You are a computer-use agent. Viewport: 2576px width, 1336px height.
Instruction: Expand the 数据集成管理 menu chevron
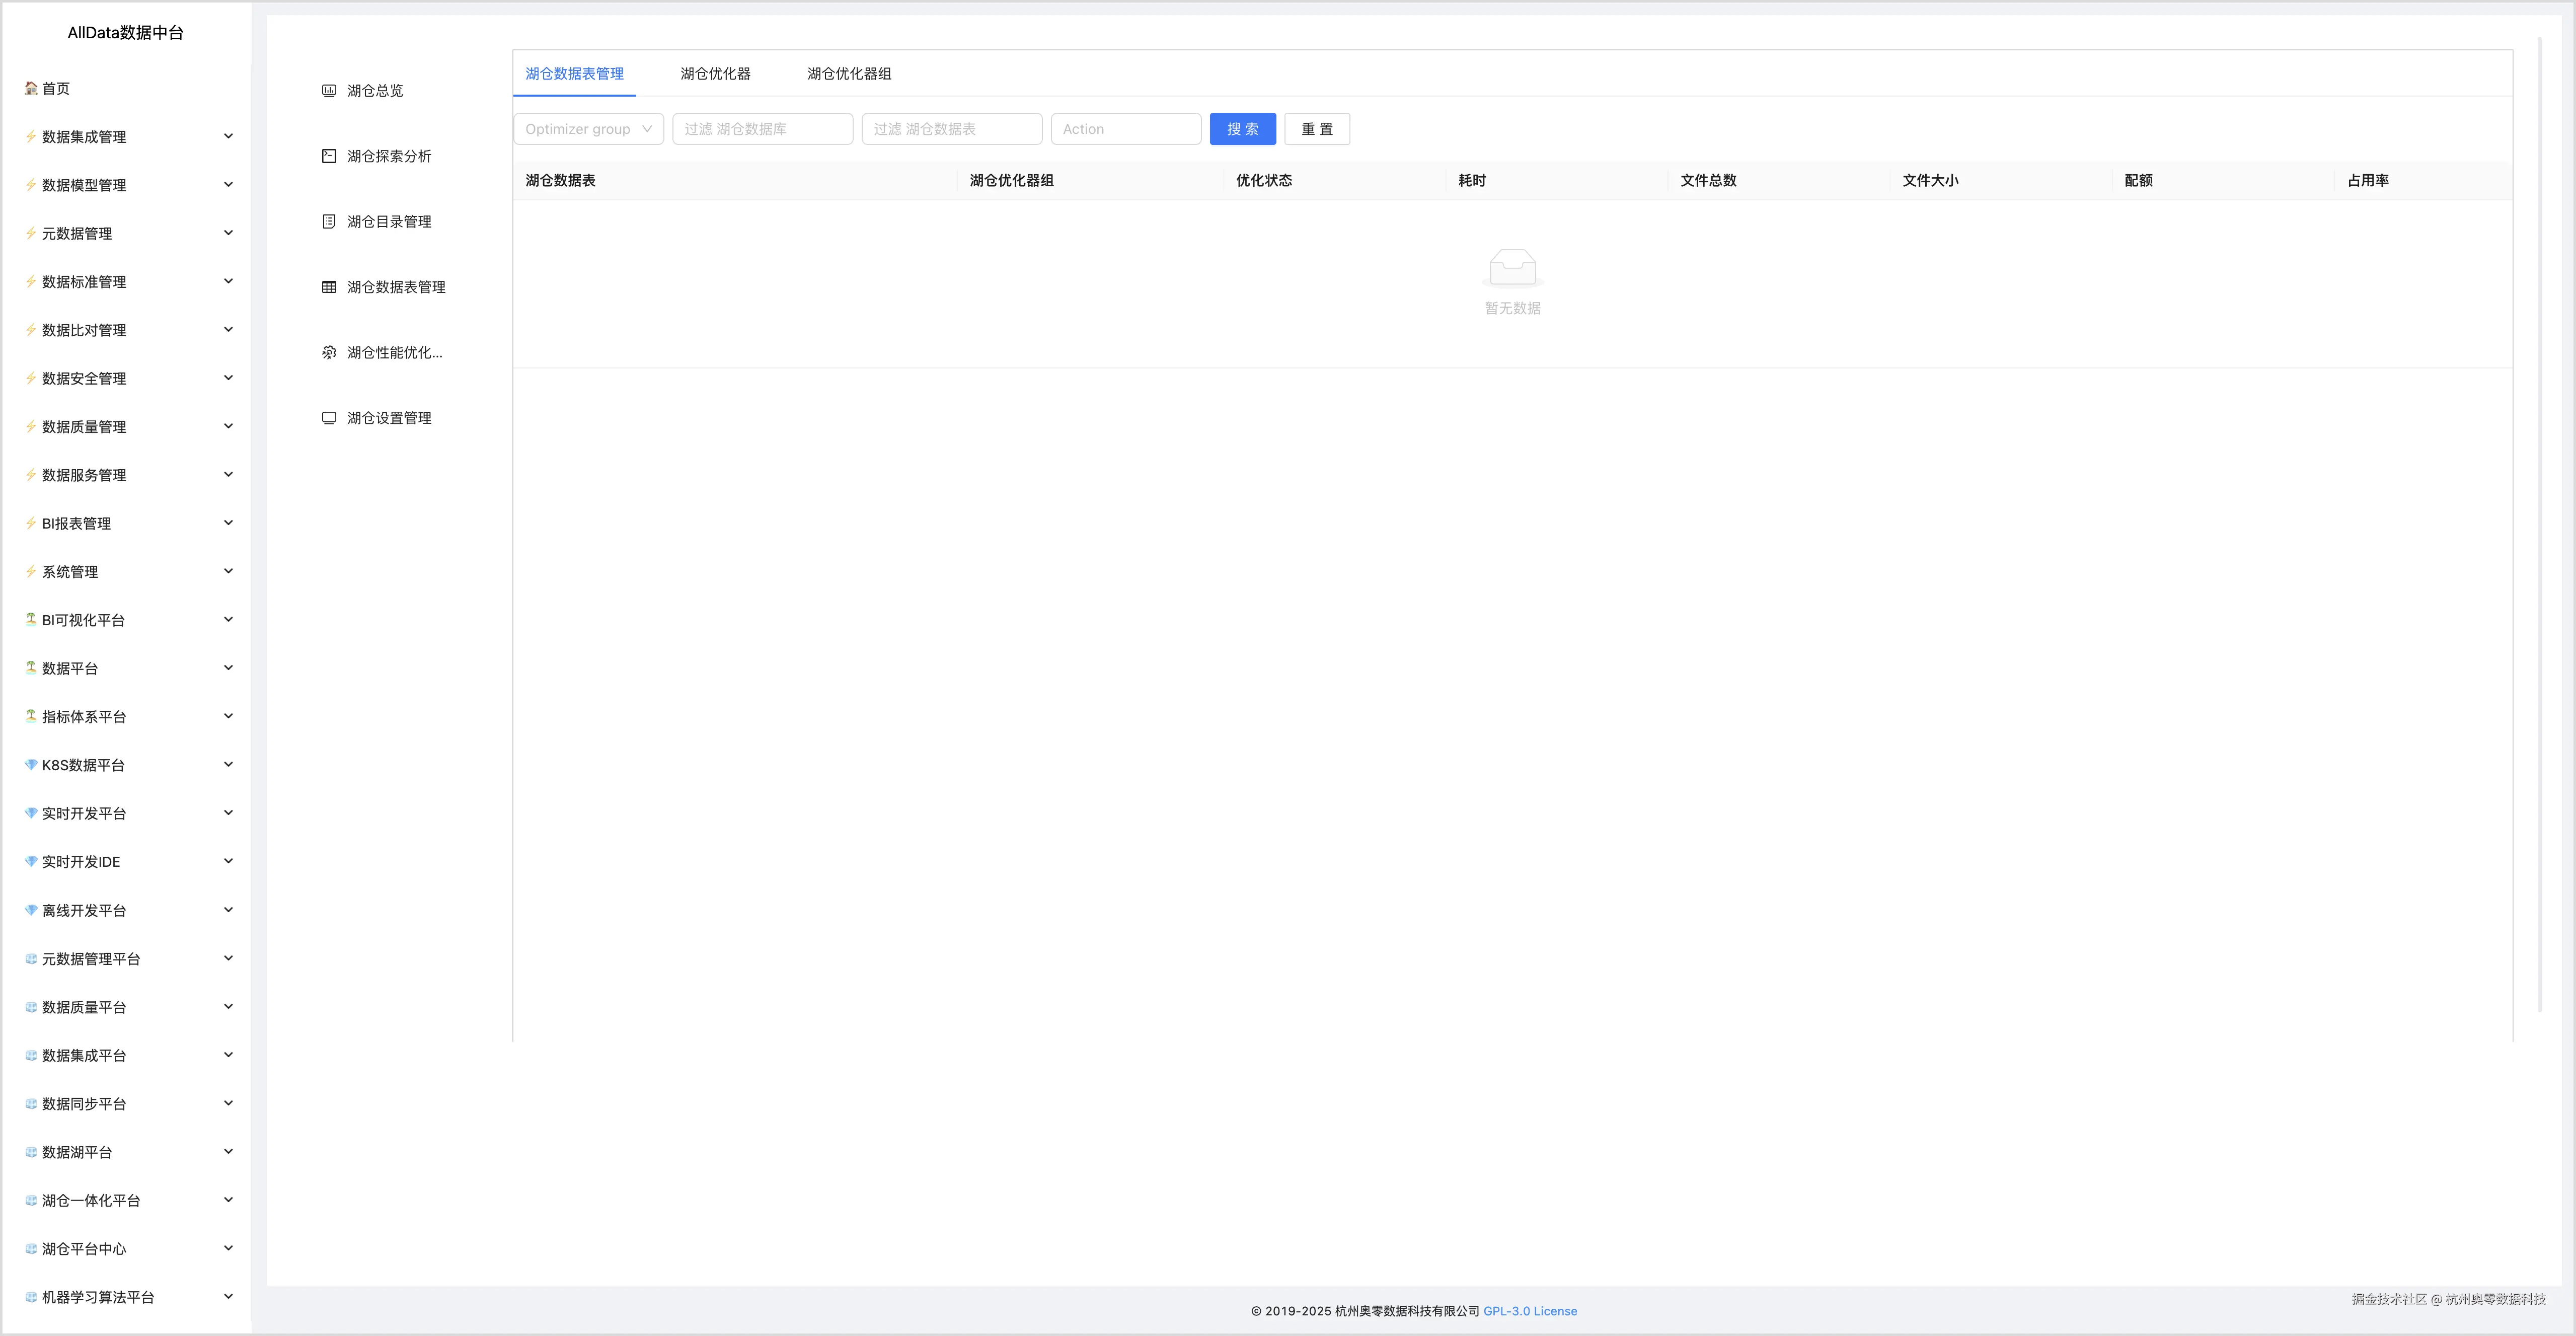pos(228,136)
